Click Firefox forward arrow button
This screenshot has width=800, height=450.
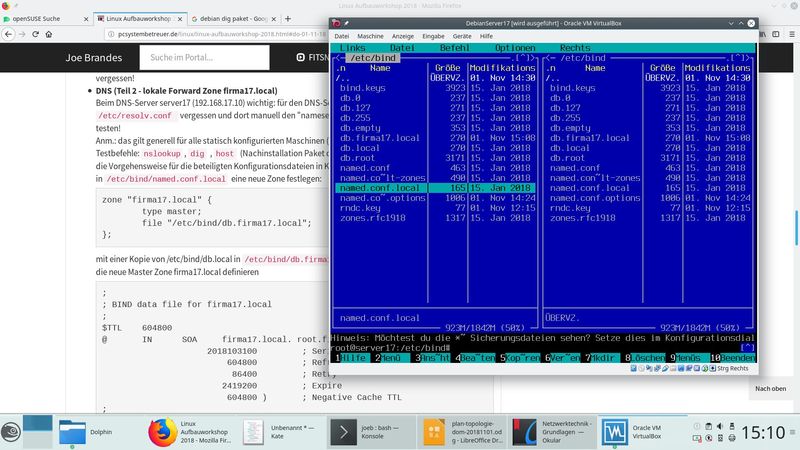22,34
